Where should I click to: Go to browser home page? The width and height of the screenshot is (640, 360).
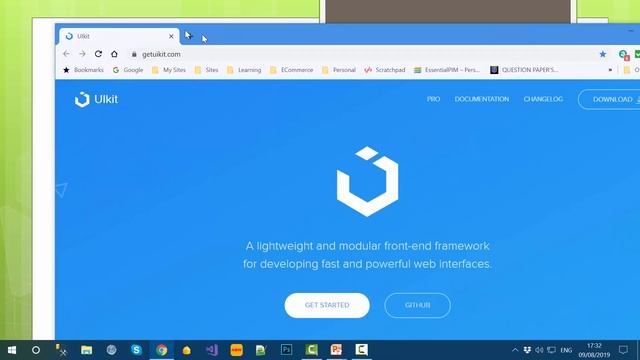pyautogui.click(x=114, y=54)
